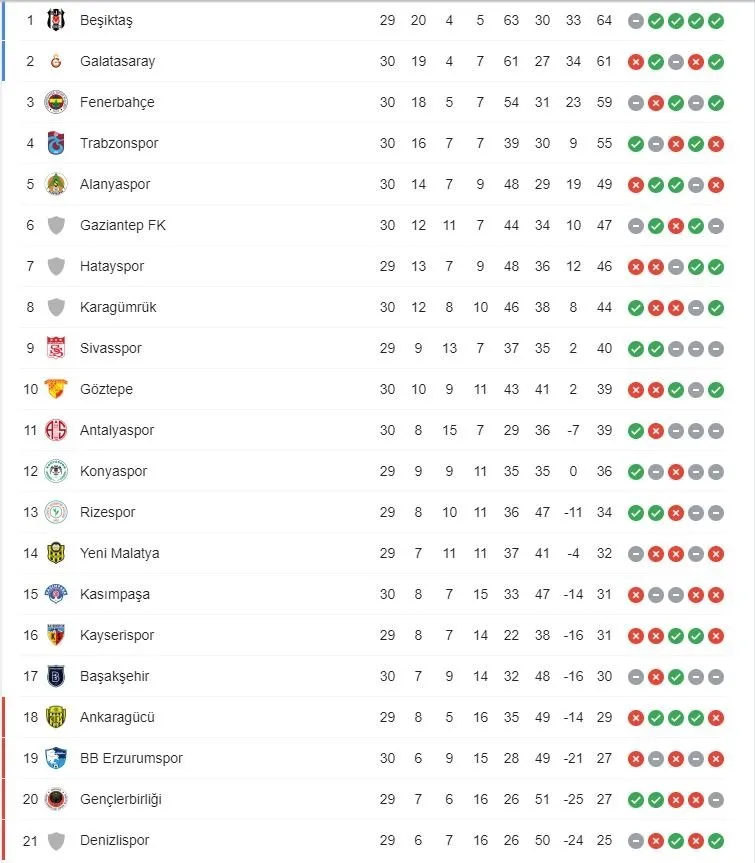Click the gray draw icon in Galatasaray's form
755x863 pixels.
675,61
